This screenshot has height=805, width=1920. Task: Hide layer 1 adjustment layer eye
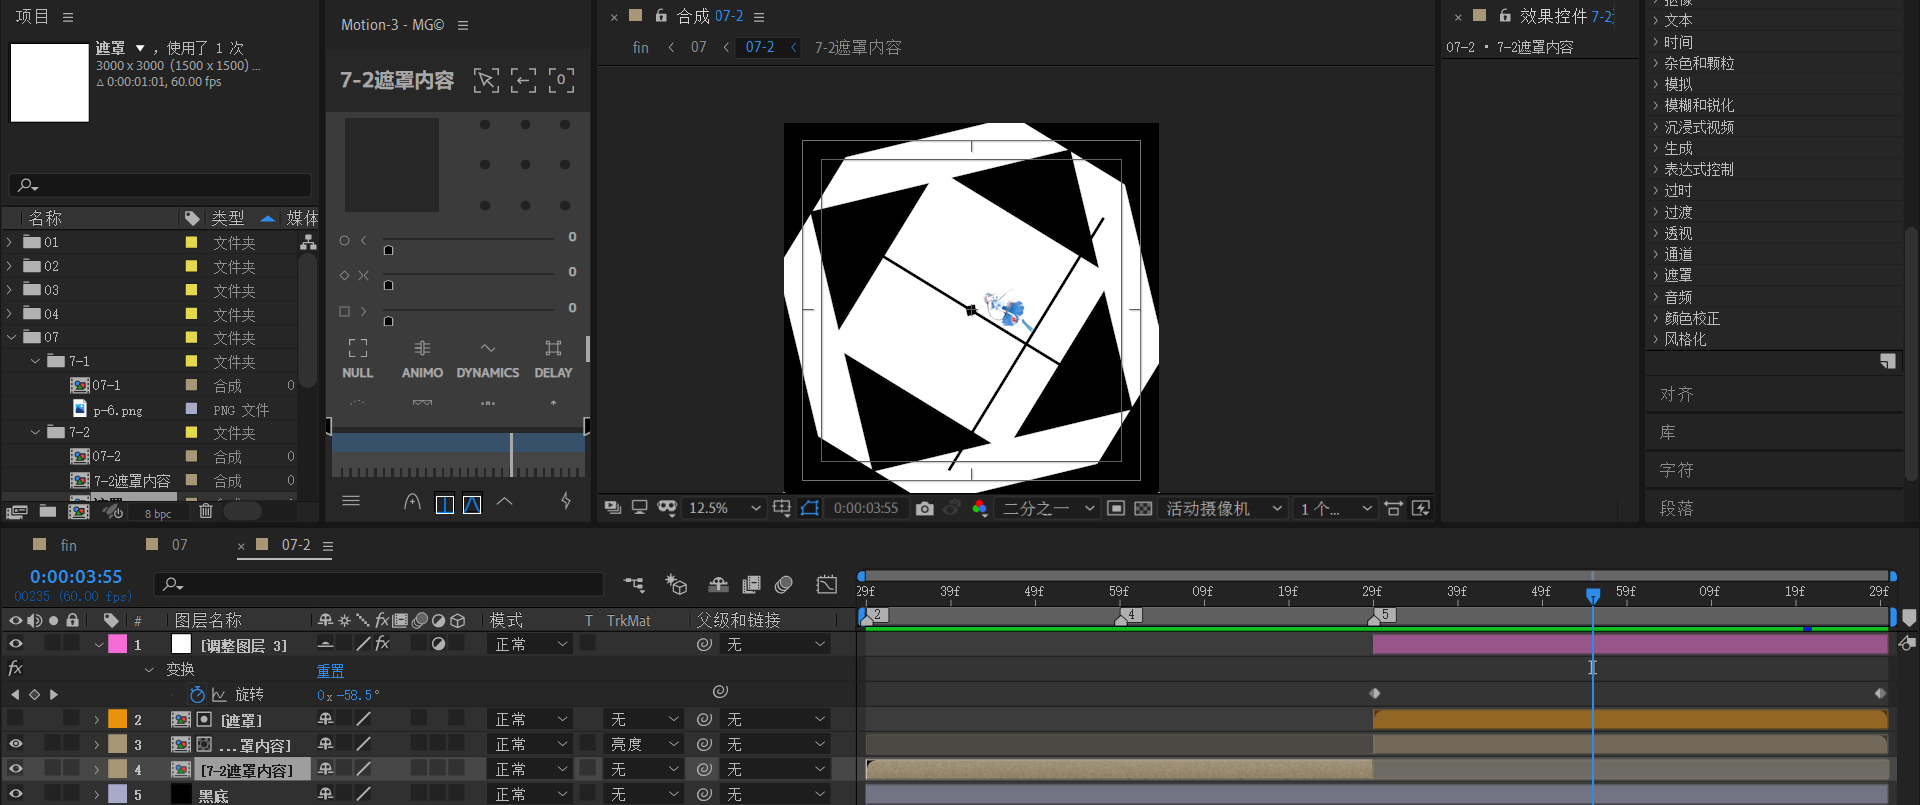[15, 644]
